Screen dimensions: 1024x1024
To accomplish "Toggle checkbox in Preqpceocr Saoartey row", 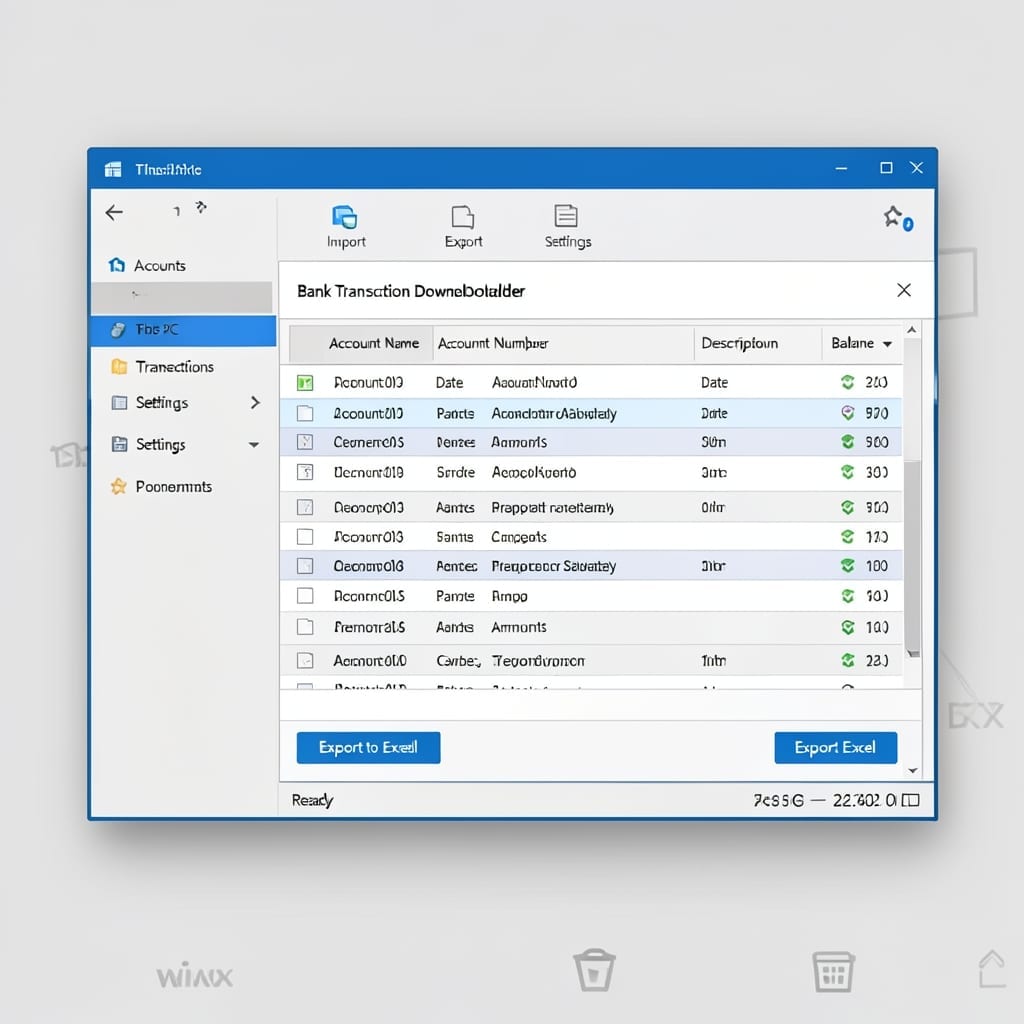I will tap(305, 566).
